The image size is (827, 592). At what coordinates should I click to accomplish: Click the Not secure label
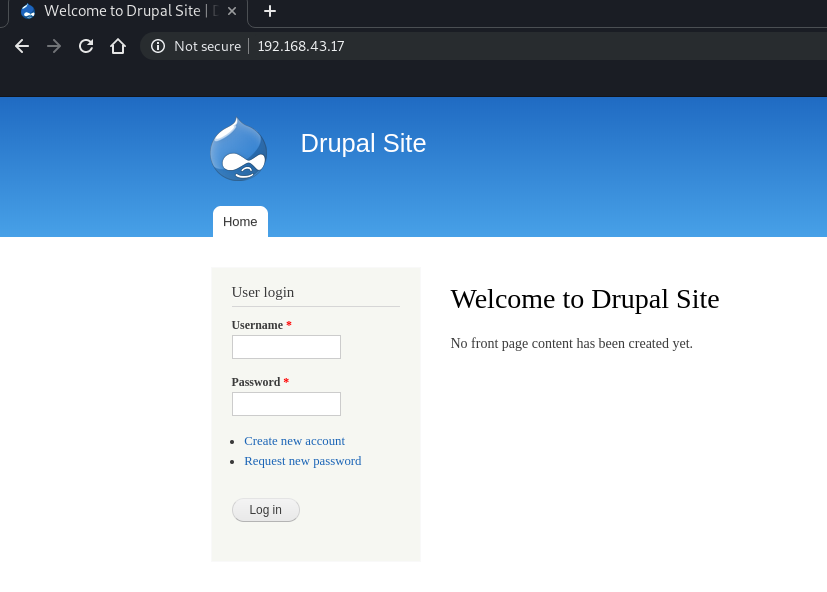coord(207,46)
